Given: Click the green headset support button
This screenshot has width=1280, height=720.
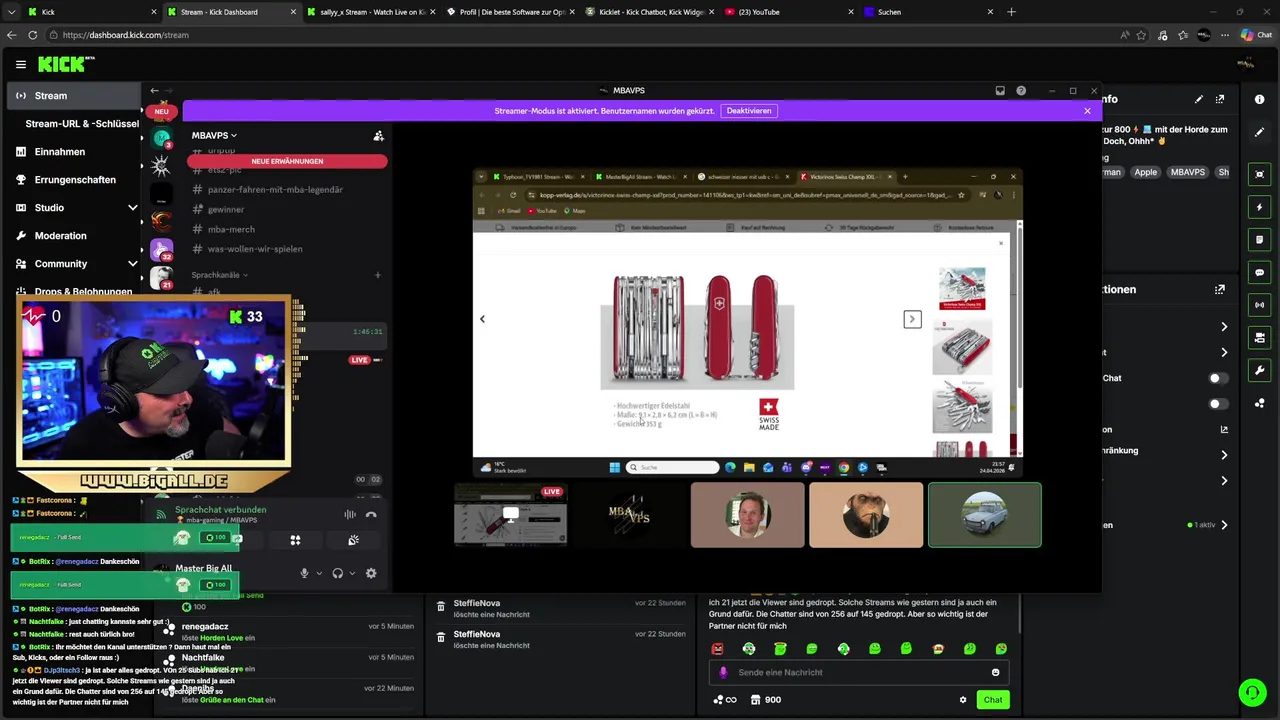Looking at the screenshot, I should (1252, 692).
